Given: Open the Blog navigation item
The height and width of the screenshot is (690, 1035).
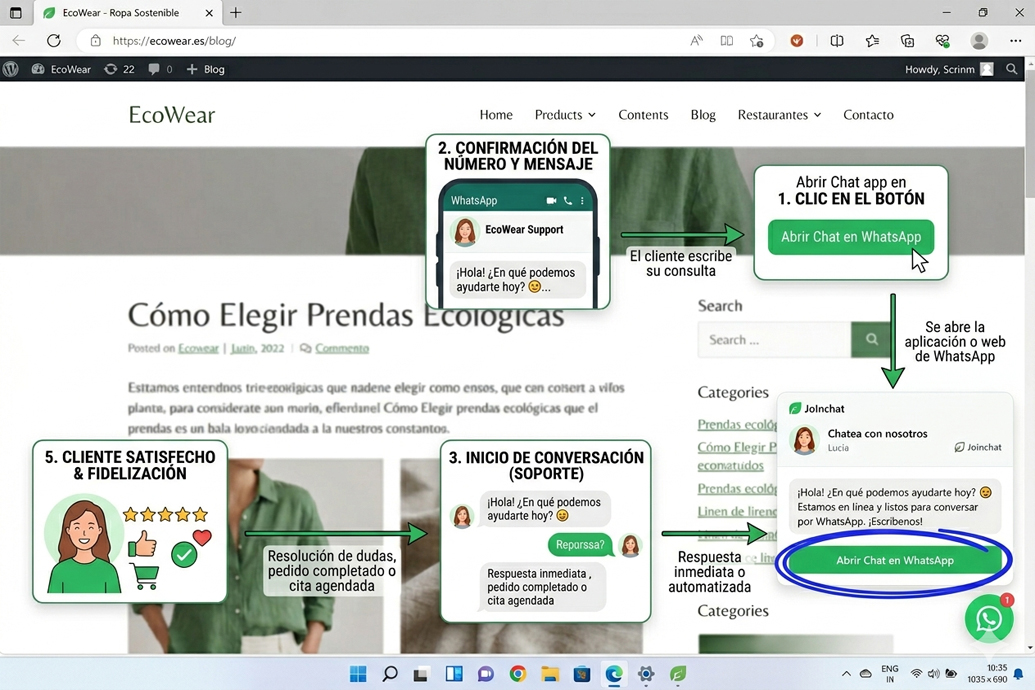Looking at the screenshot, I should pyautogui.click(x=703, y=115).
